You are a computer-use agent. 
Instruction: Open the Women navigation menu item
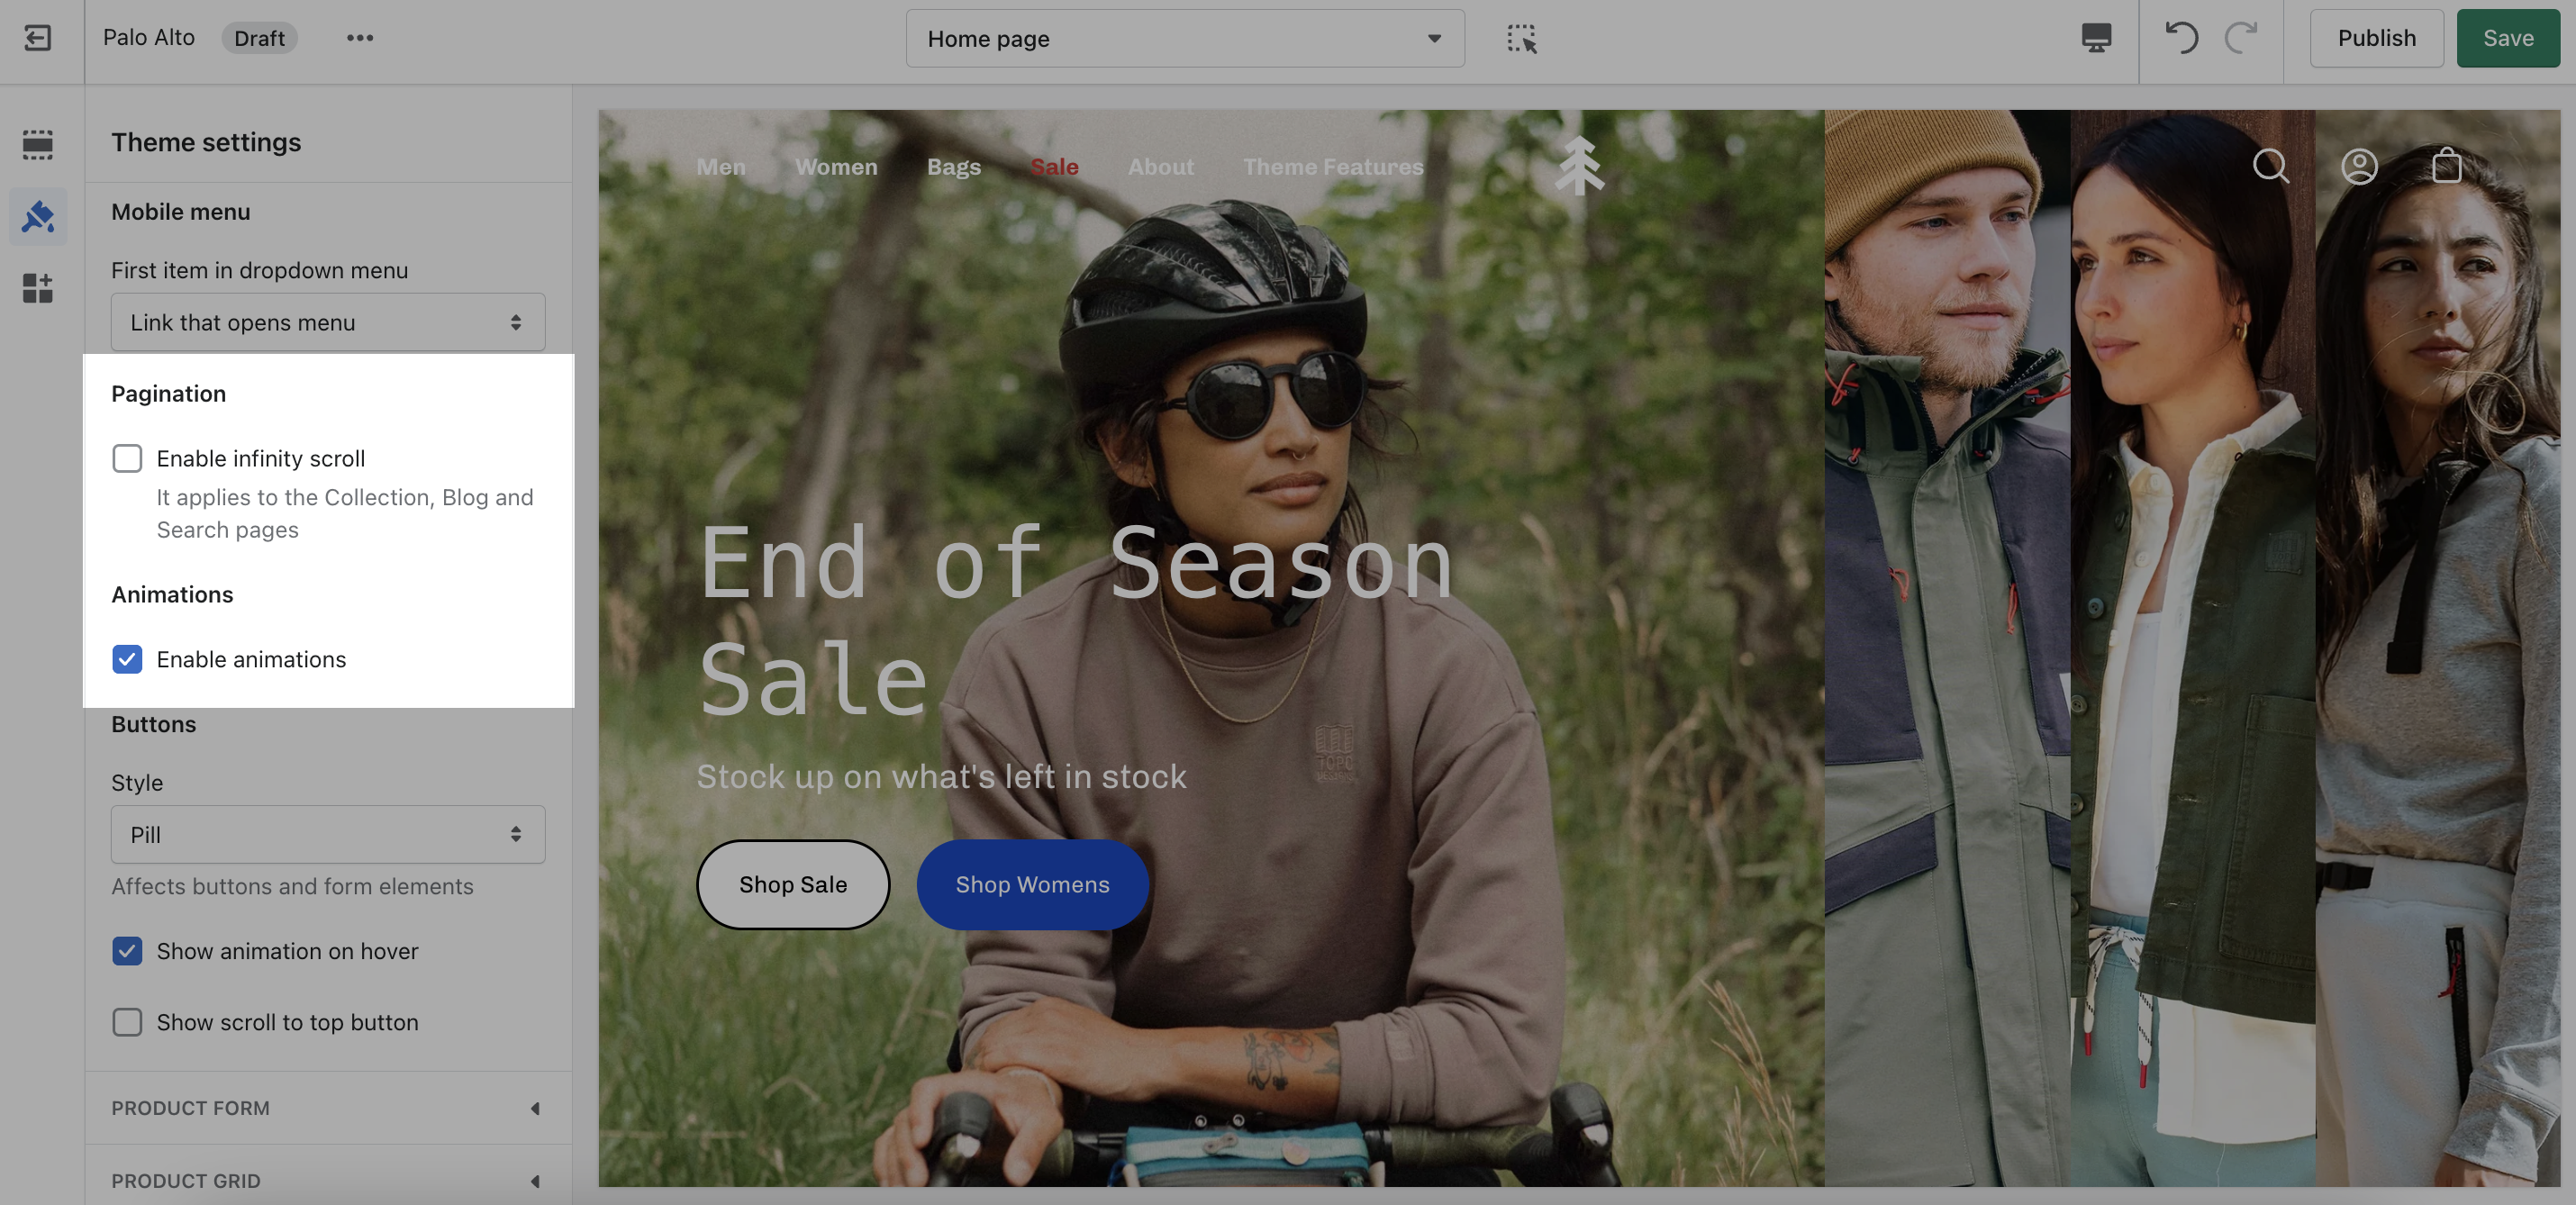[836, 167]
